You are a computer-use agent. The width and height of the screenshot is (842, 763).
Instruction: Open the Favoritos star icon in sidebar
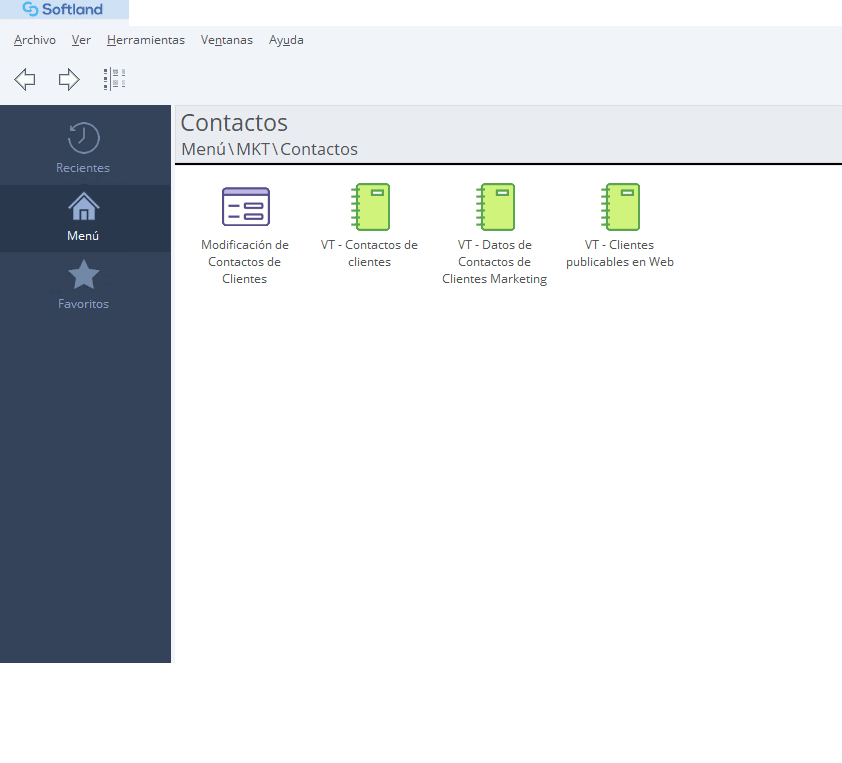[83, 275]
